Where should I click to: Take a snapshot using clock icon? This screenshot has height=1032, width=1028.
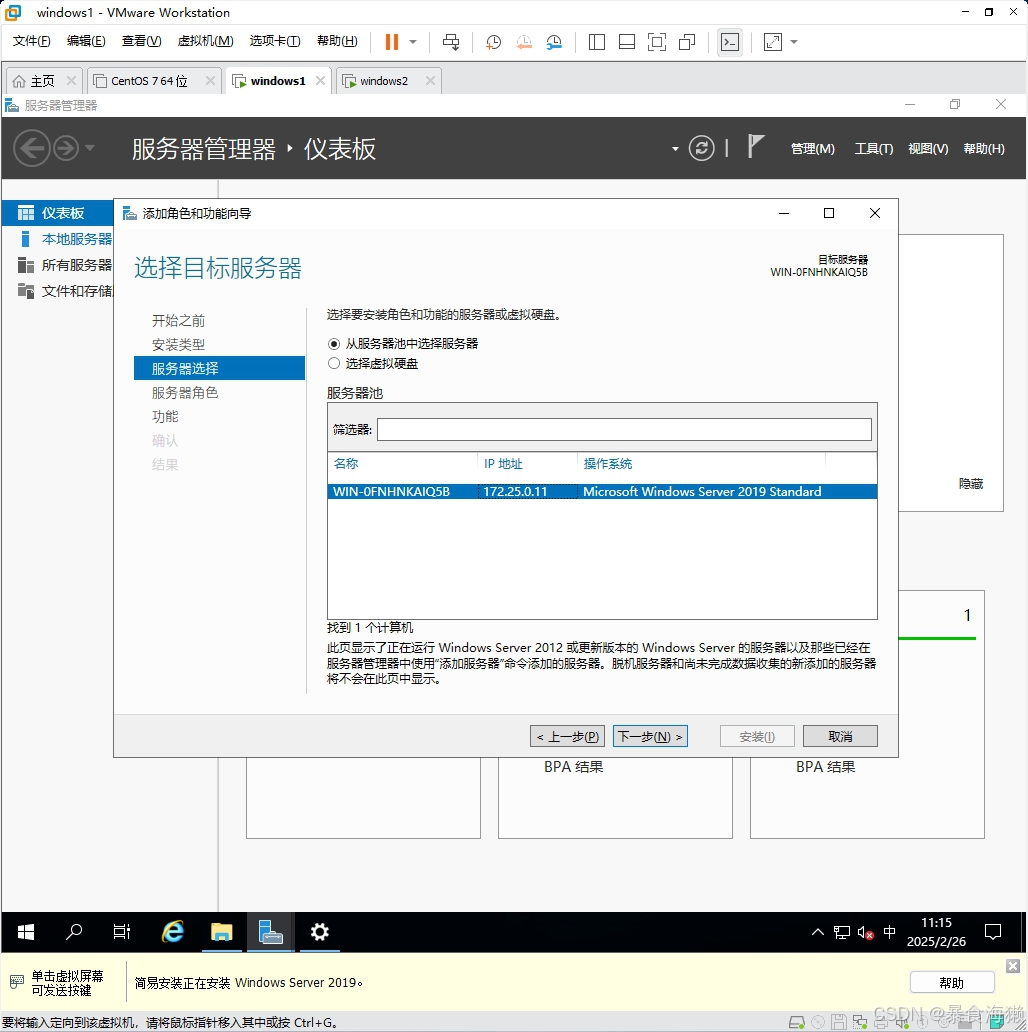(493, 41)
